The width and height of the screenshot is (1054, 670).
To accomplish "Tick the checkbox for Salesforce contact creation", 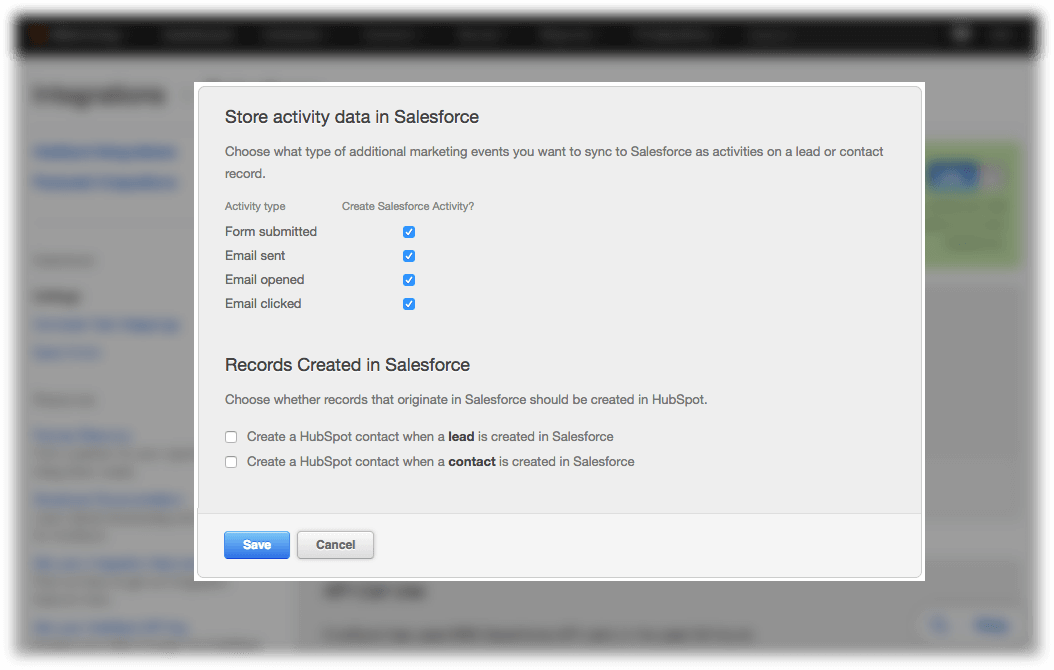I will coord(231,462).
